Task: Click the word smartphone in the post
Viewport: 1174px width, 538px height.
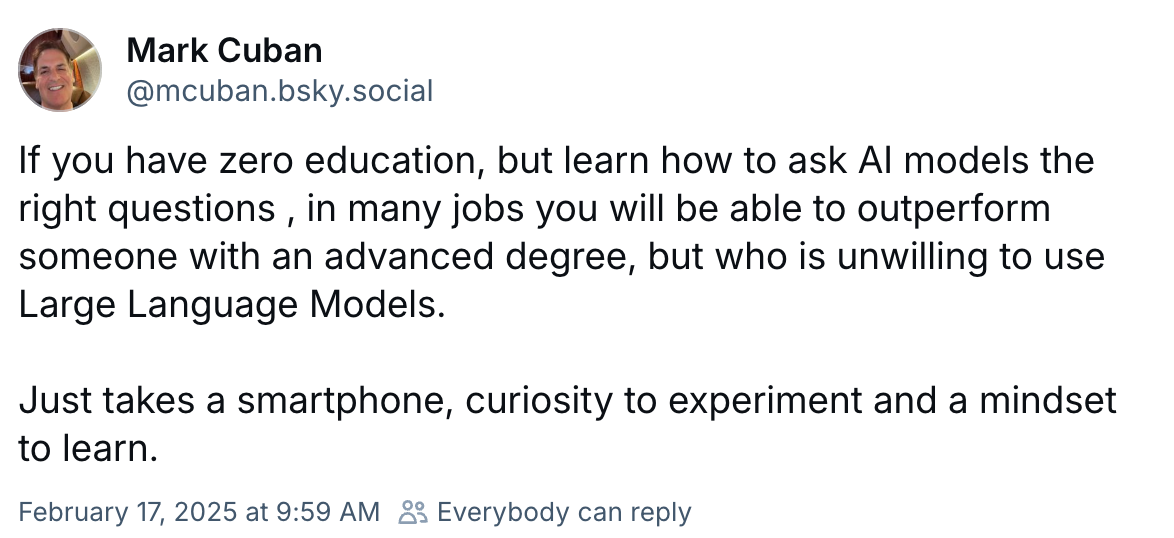Action: tap(345, 401)
